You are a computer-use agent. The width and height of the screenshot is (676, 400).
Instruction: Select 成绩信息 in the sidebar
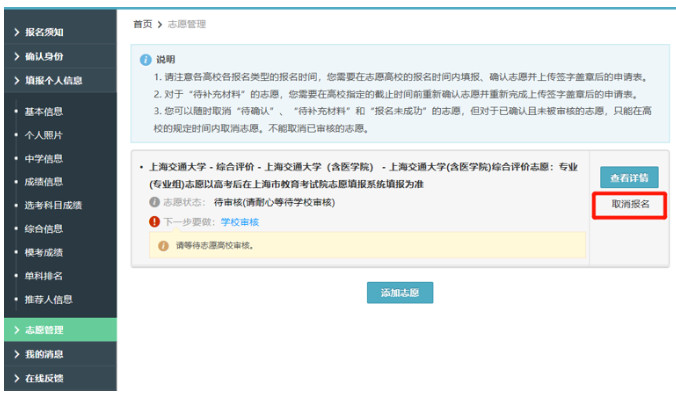[44, 181]
